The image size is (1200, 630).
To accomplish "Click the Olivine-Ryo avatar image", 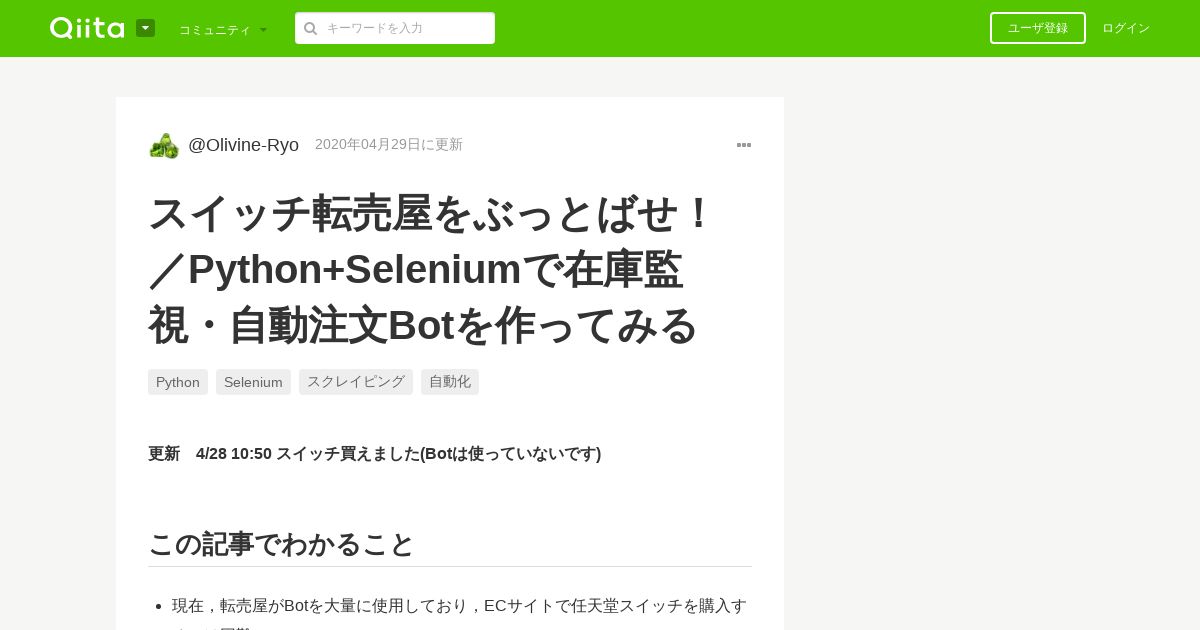I will pos(164,145).
